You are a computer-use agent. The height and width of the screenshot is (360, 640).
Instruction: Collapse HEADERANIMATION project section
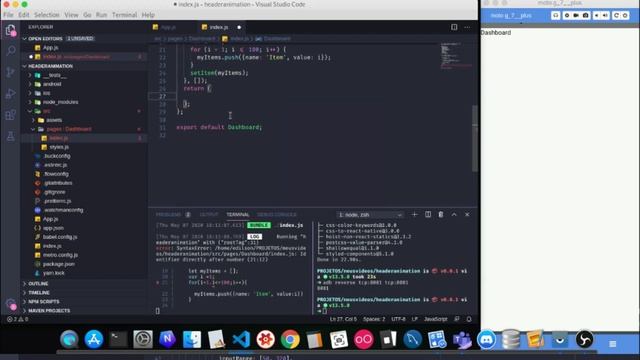[x=84, y=66]
